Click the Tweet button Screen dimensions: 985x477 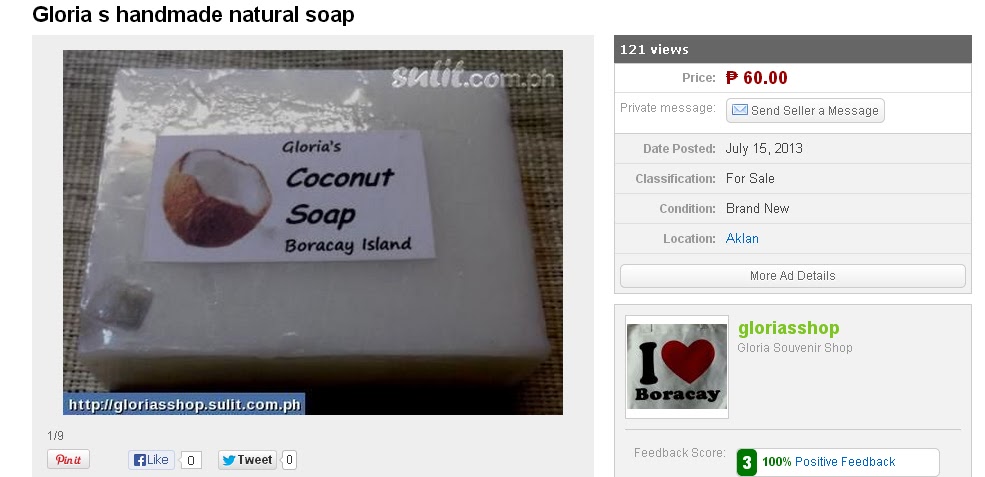click(248, 460)
